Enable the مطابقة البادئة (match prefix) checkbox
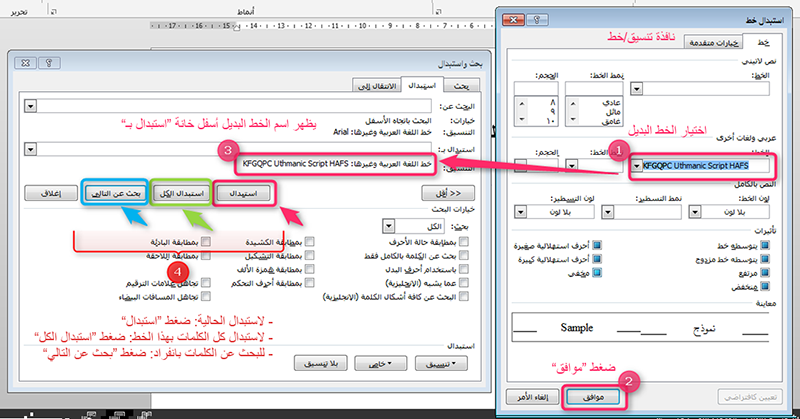Viewport: 800px width, 419px height. (206, 242)
